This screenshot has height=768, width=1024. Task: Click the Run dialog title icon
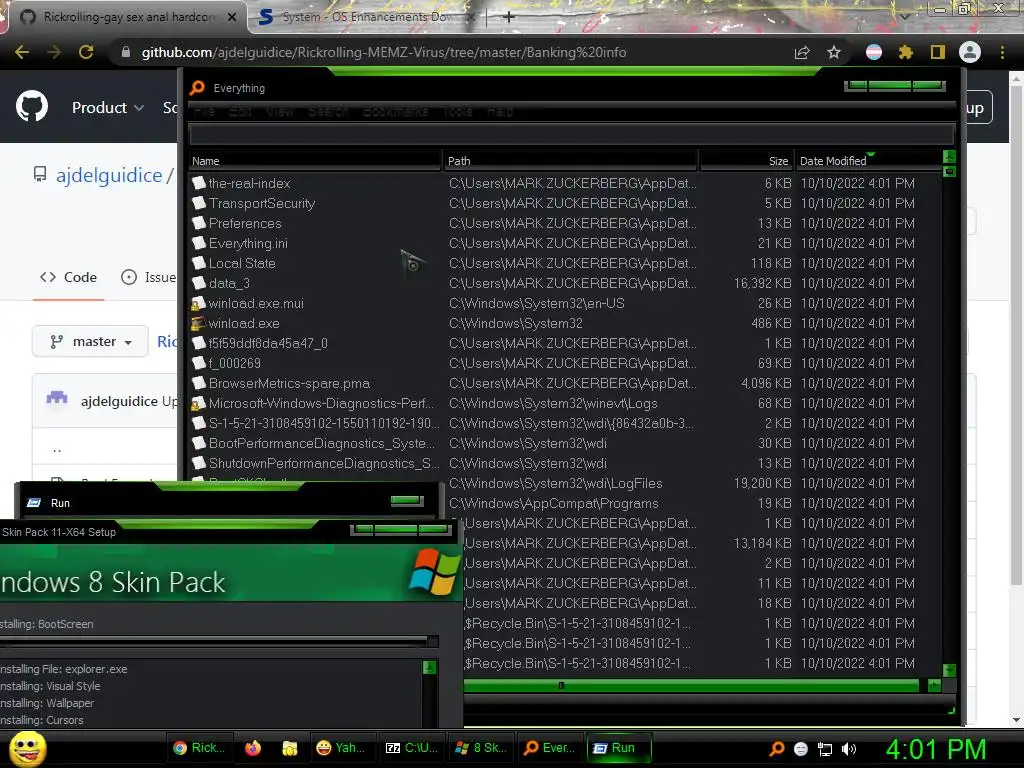33,503
